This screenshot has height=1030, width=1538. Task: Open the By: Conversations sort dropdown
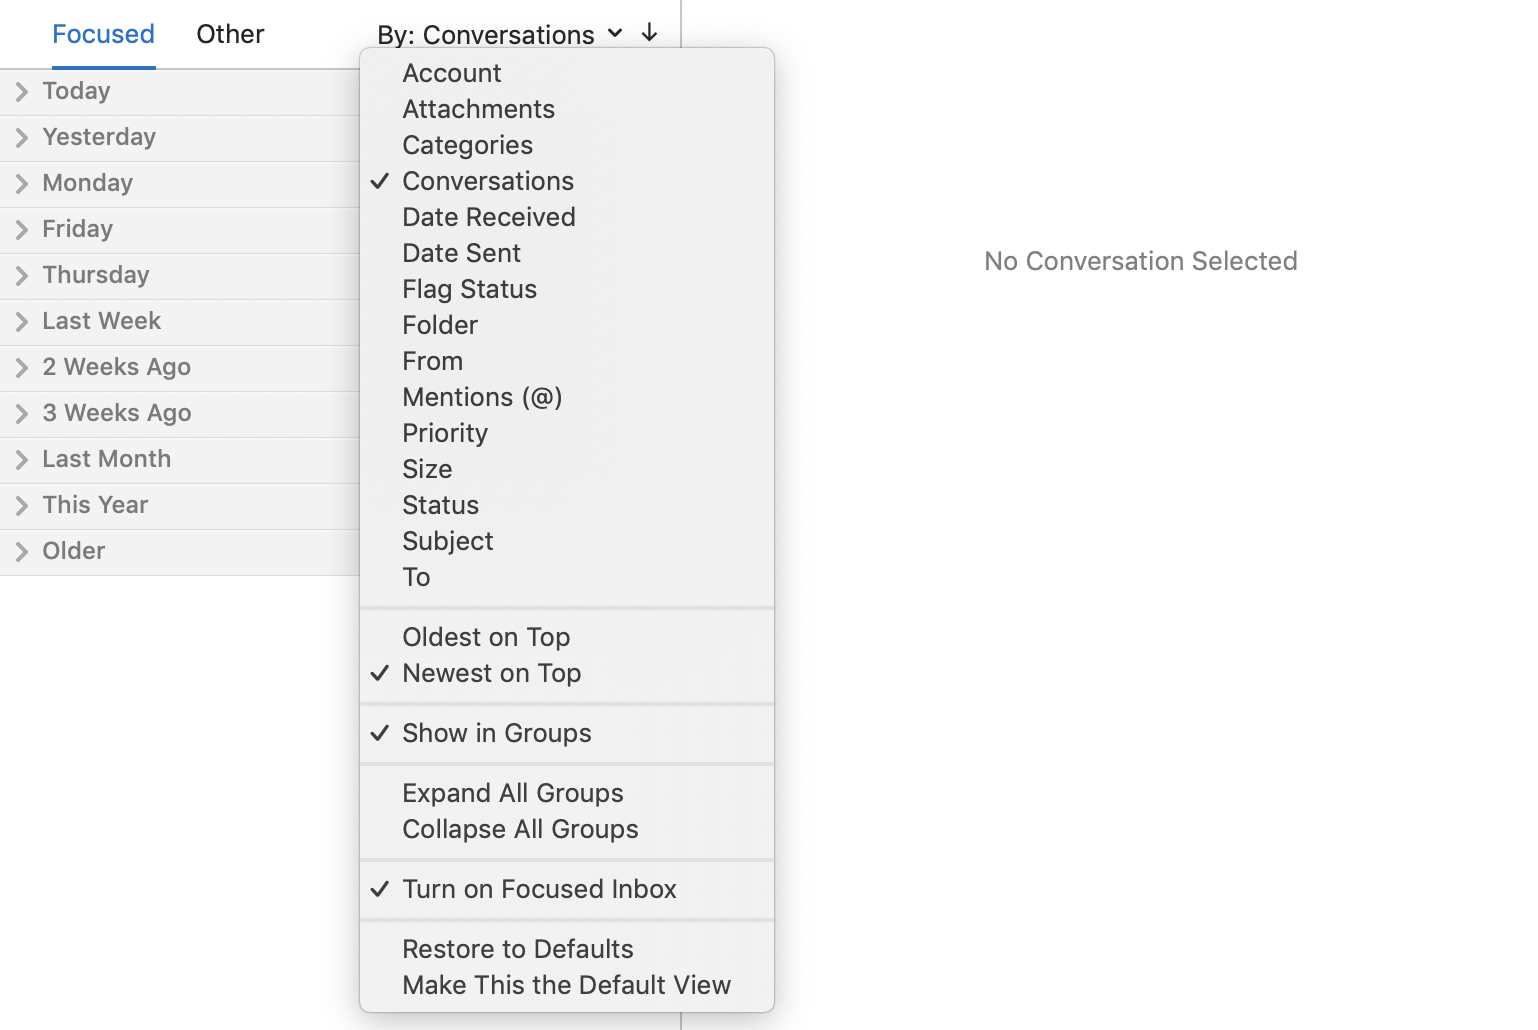point(500,34)
